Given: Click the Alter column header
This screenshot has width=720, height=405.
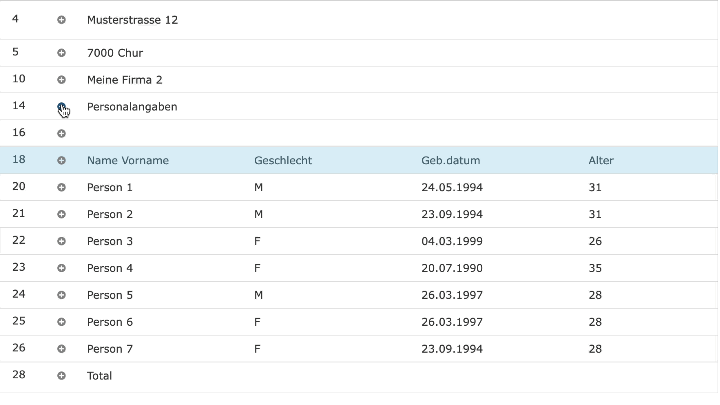Looking at the screenshot, I should coord(601,160).
